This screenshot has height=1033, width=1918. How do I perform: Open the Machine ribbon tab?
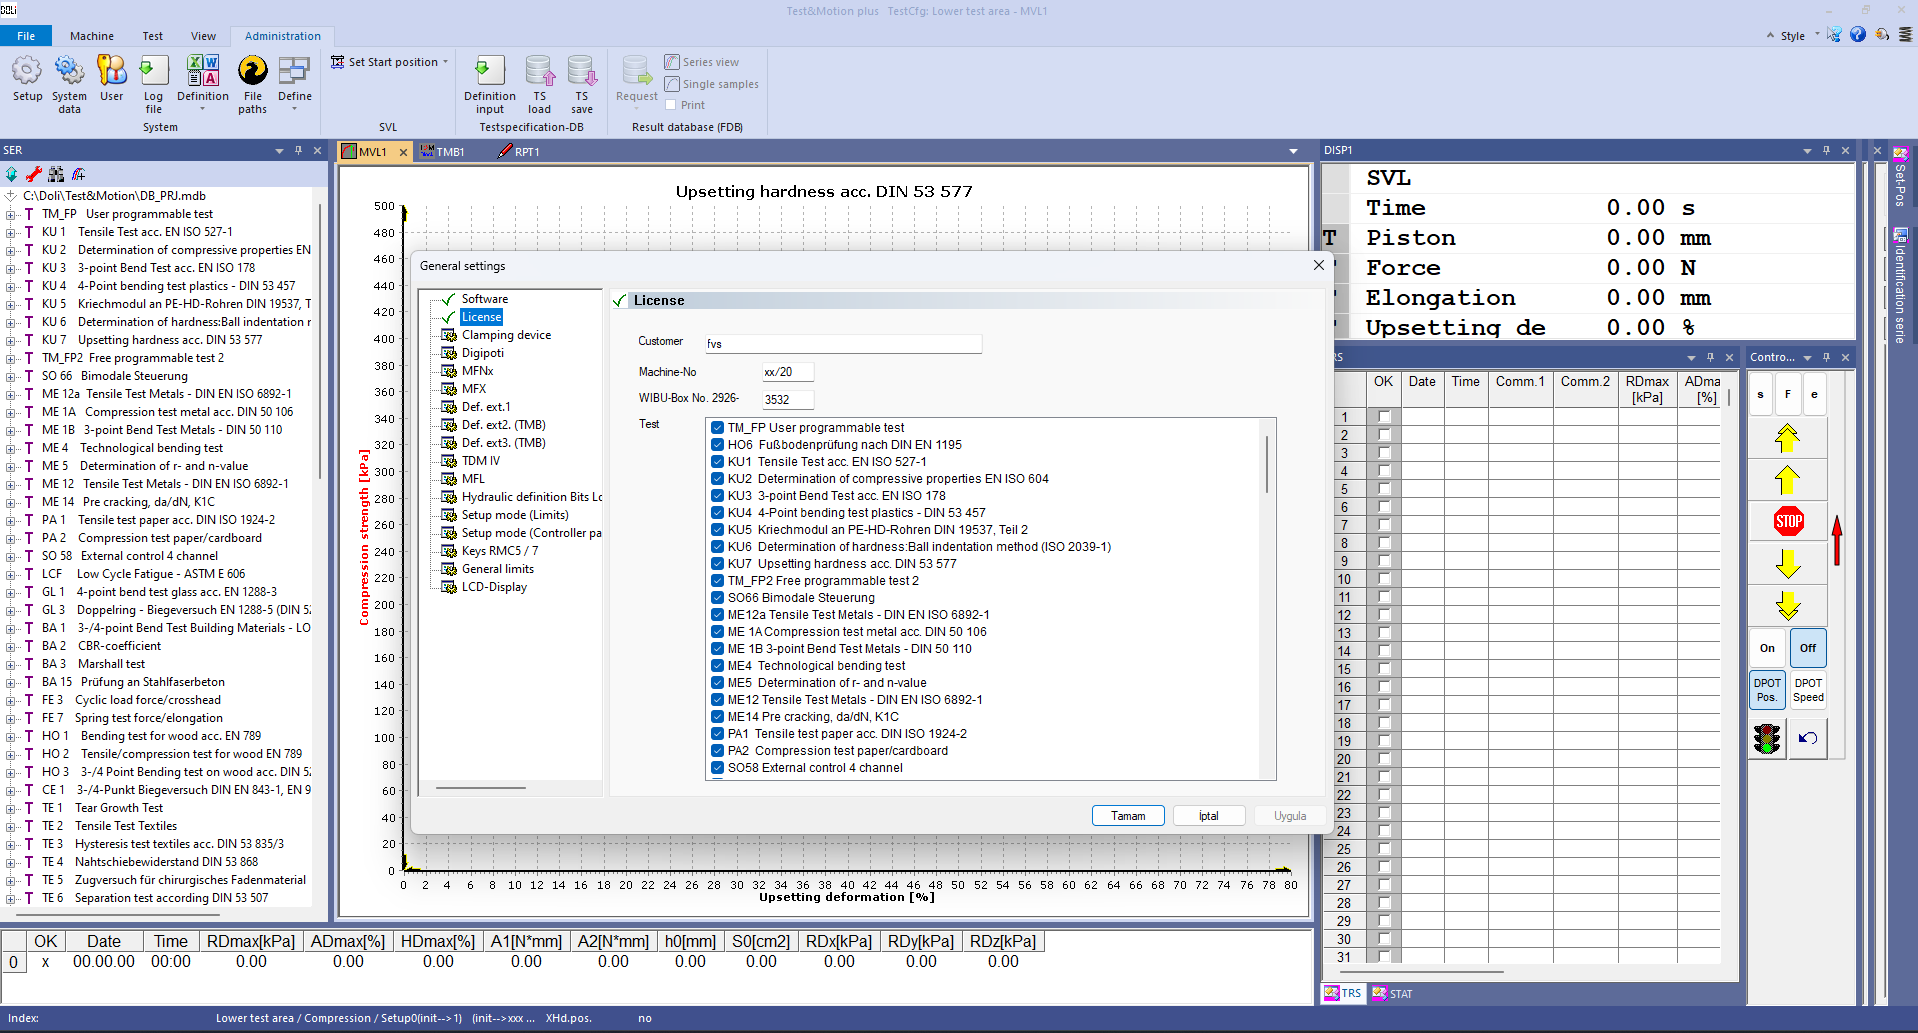pyautogui.click(x=91, y=36)
